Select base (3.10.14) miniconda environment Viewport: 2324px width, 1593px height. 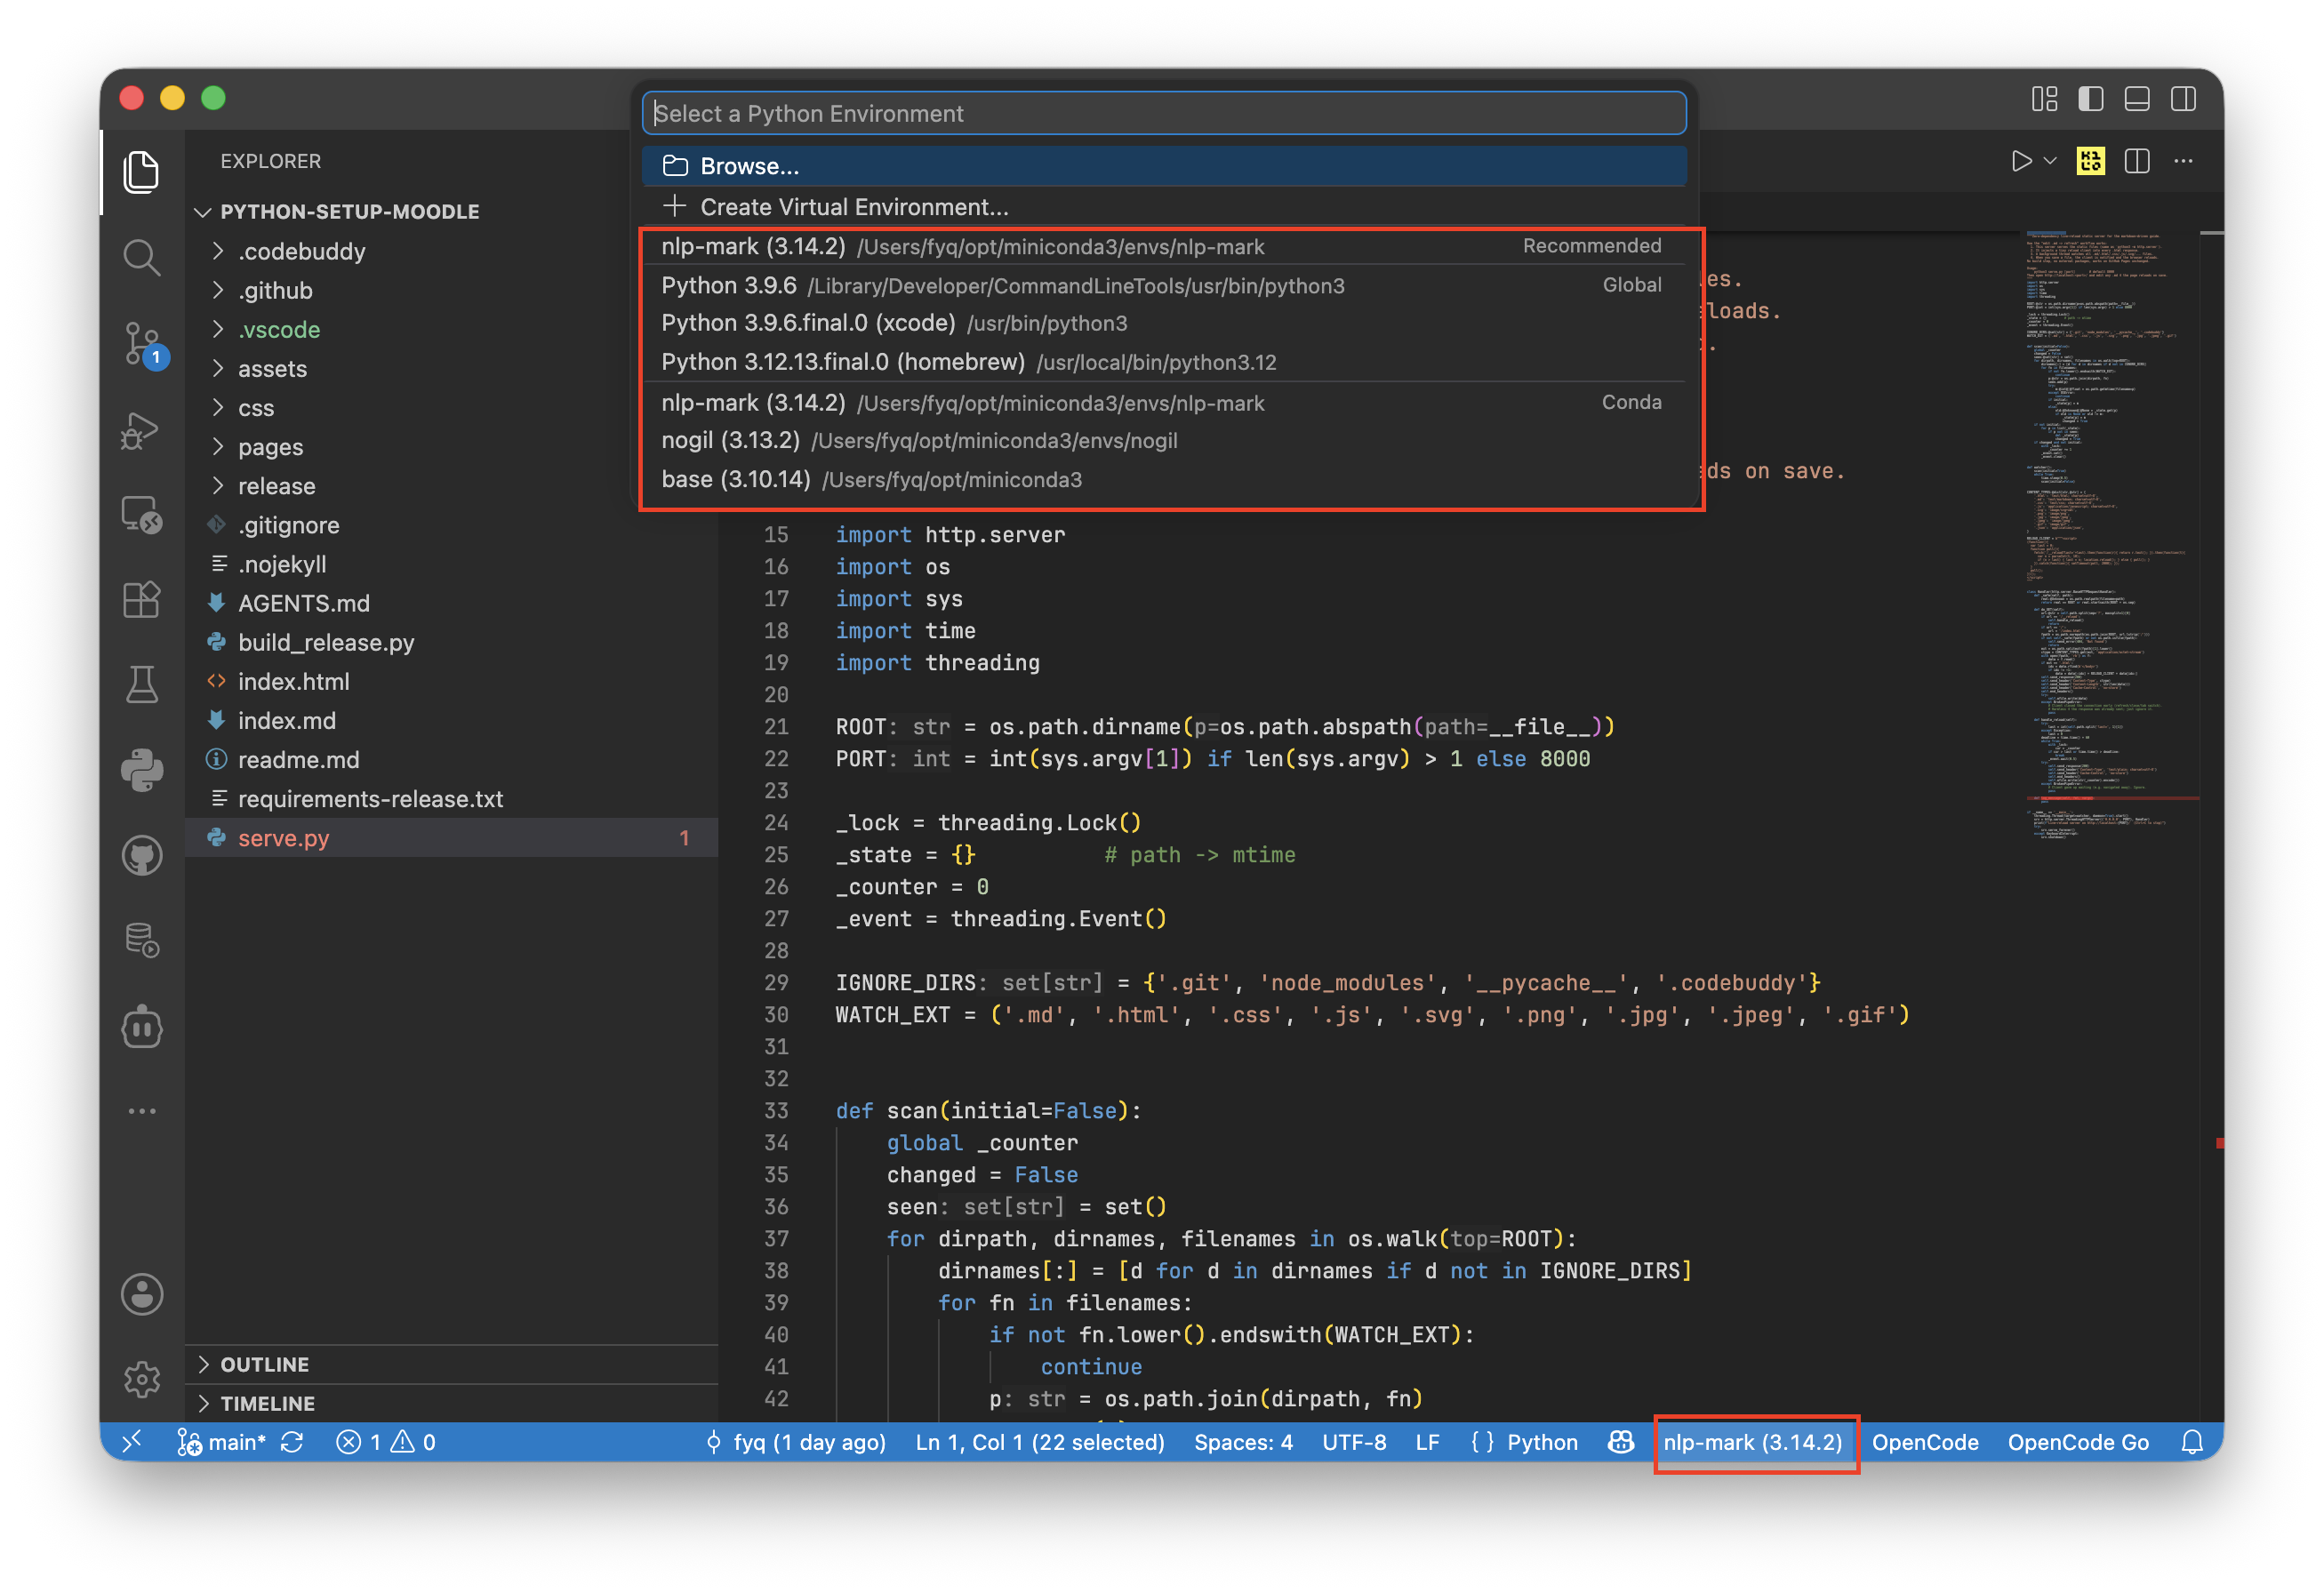point(1164,479)
